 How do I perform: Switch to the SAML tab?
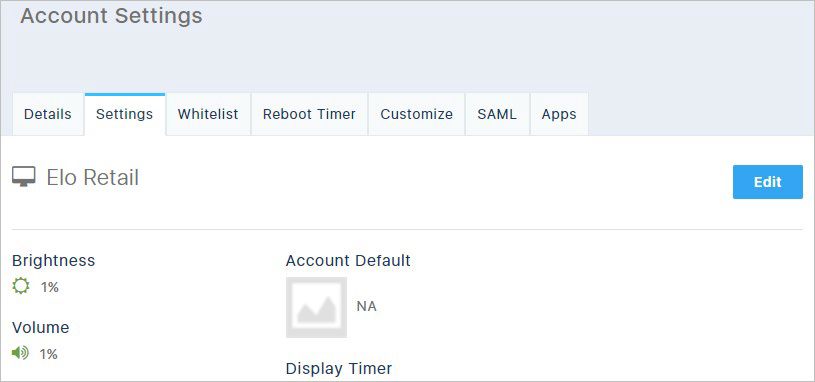pyautogui.click(x=497, y=114)
